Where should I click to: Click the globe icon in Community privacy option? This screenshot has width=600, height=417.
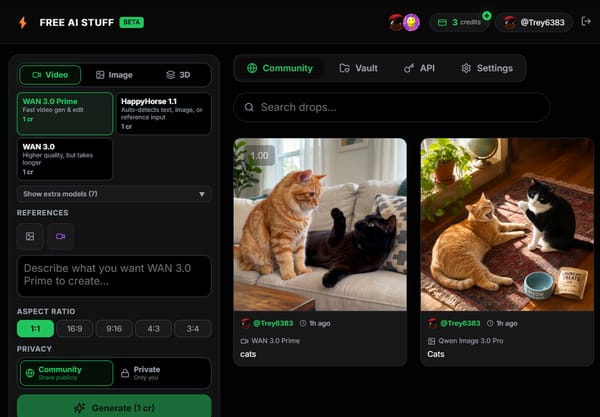30,373
